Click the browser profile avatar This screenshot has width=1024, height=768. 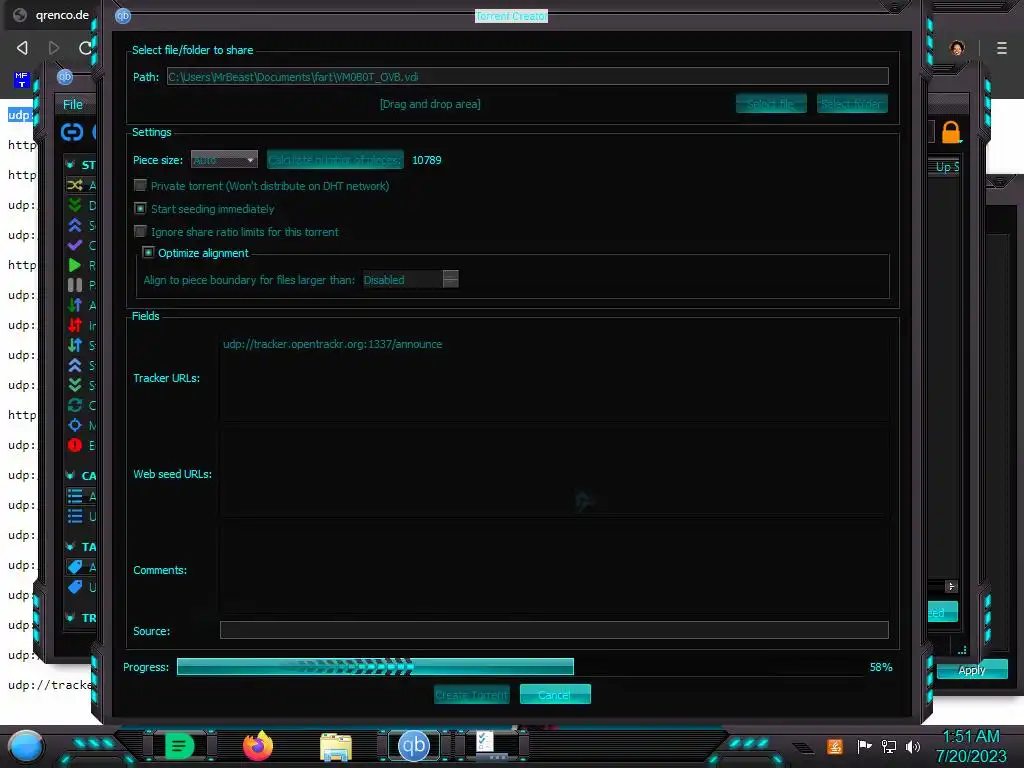pos(957,48)
